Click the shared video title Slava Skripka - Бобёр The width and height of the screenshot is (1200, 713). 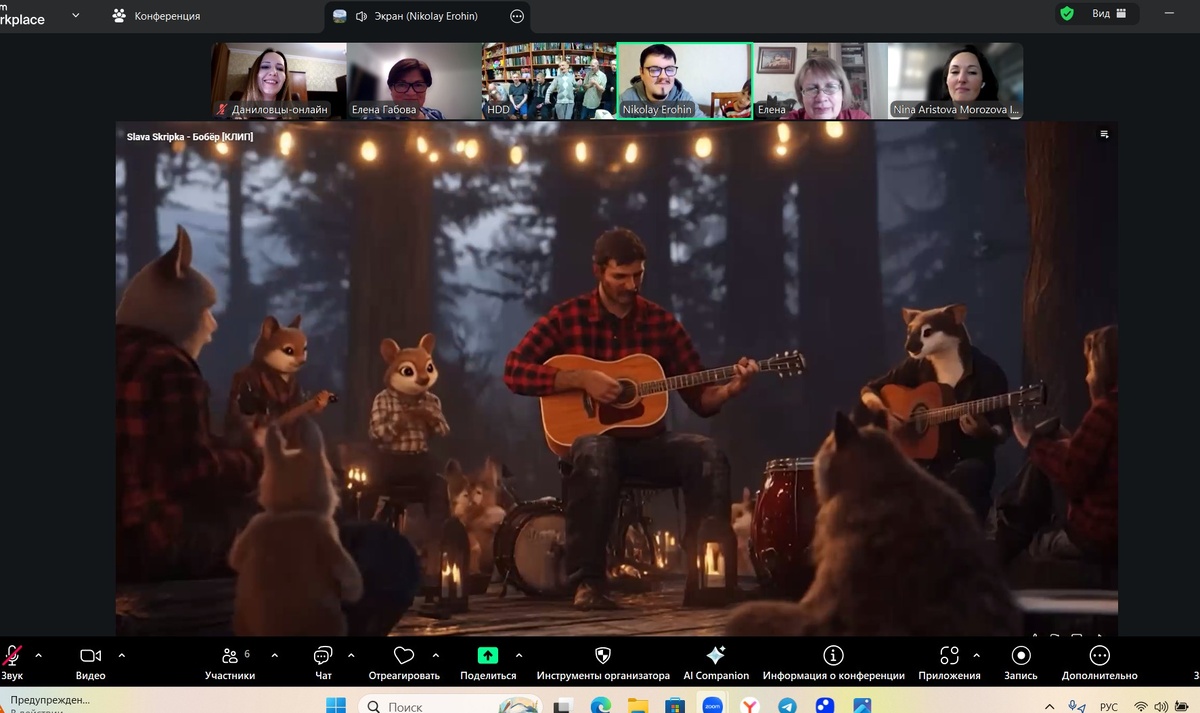[190, 137]
